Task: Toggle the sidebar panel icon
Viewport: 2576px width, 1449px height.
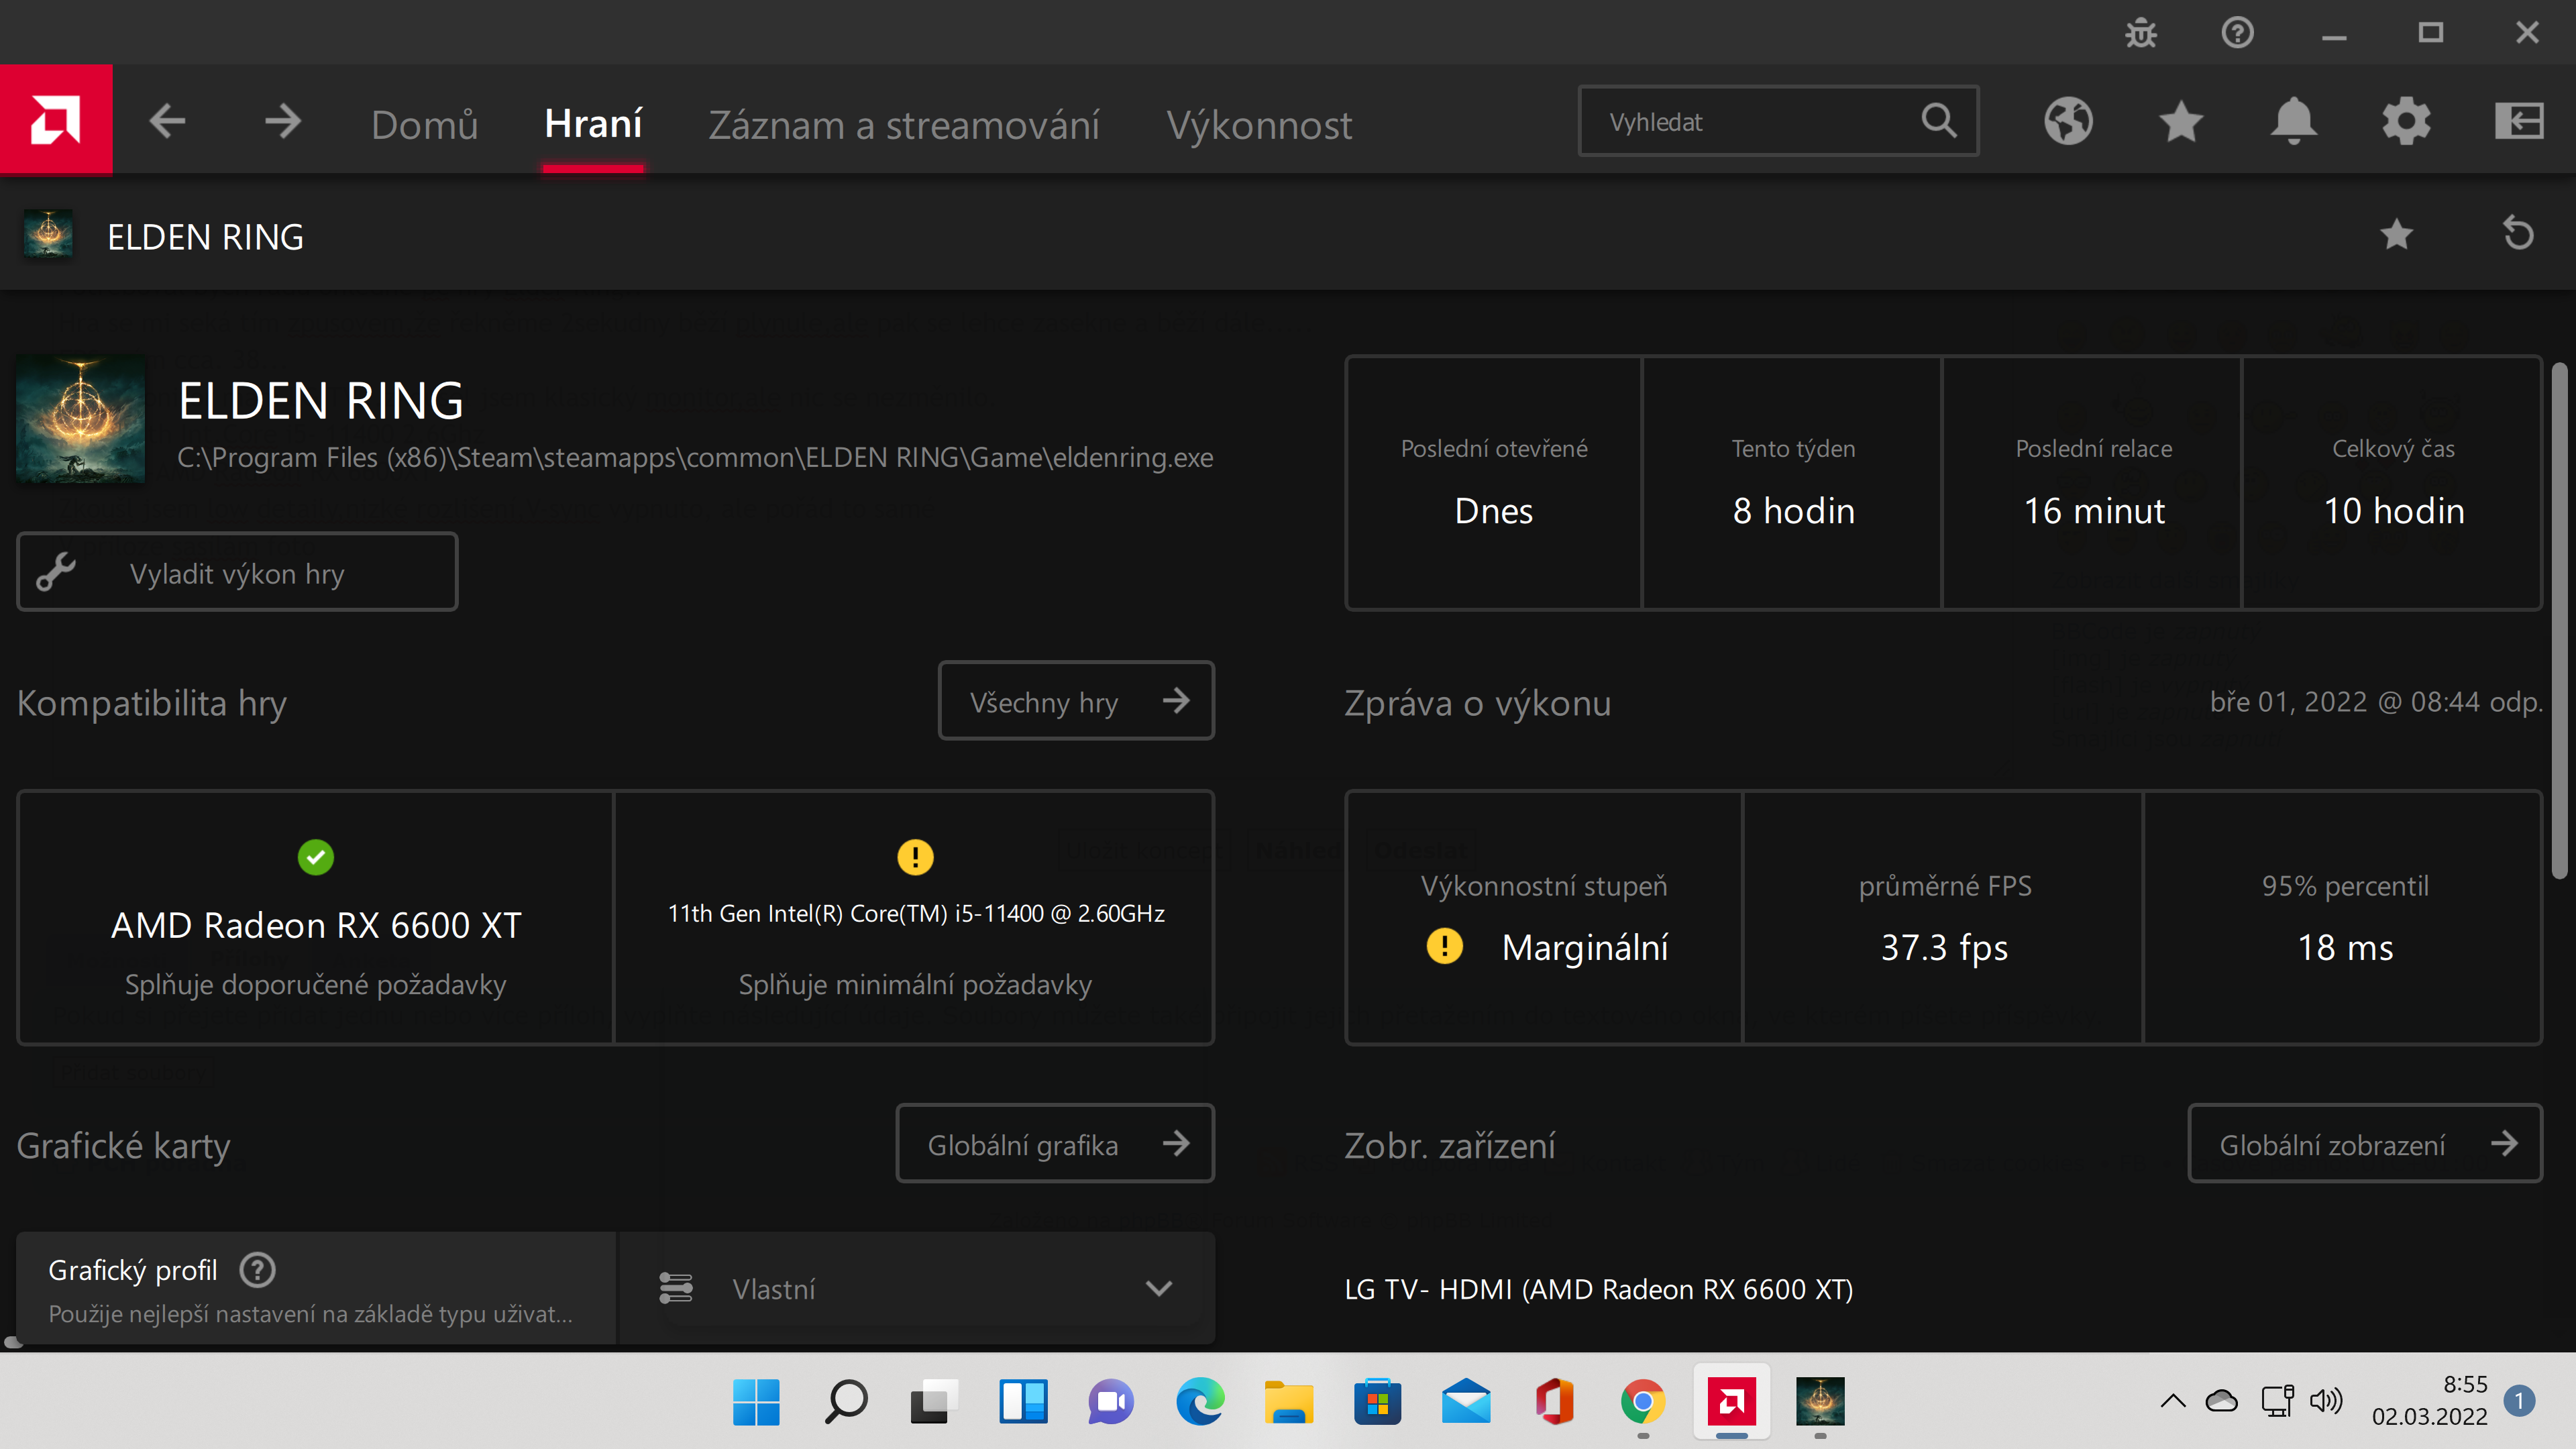Action: click(2518, 122)
